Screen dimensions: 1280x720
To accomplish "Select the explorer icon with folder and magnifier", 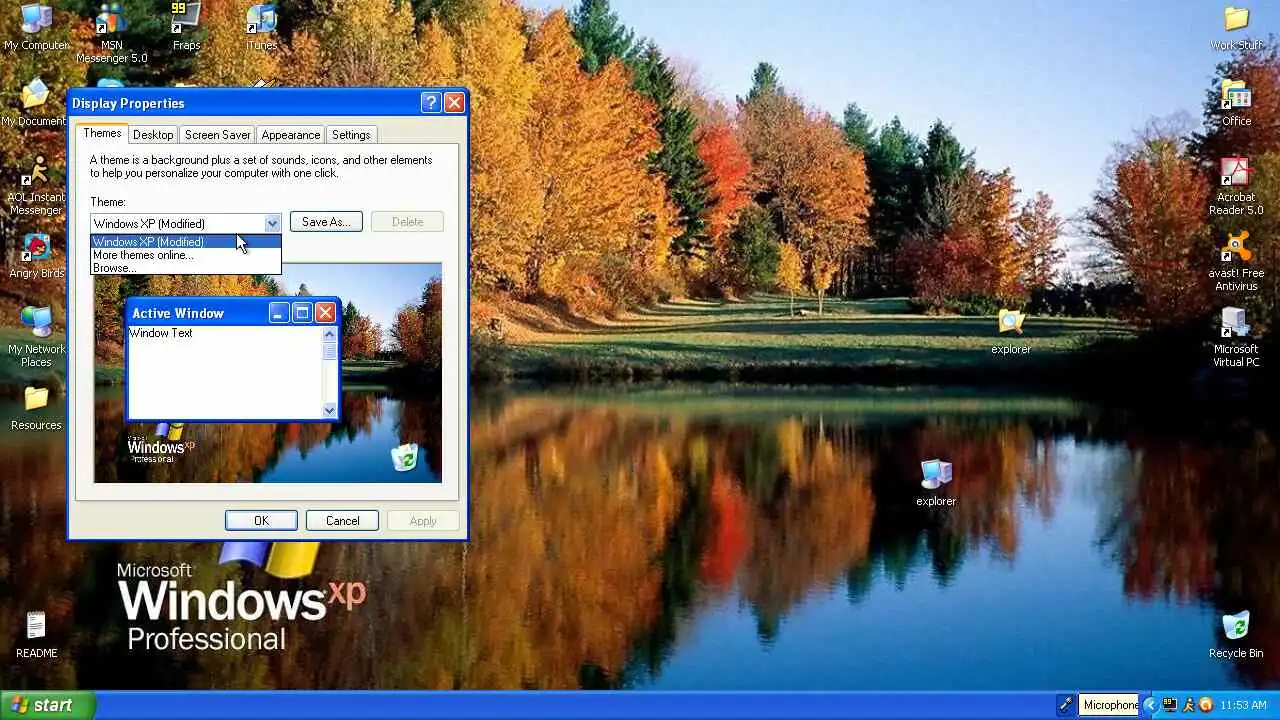I will (x=1011, y=331).
